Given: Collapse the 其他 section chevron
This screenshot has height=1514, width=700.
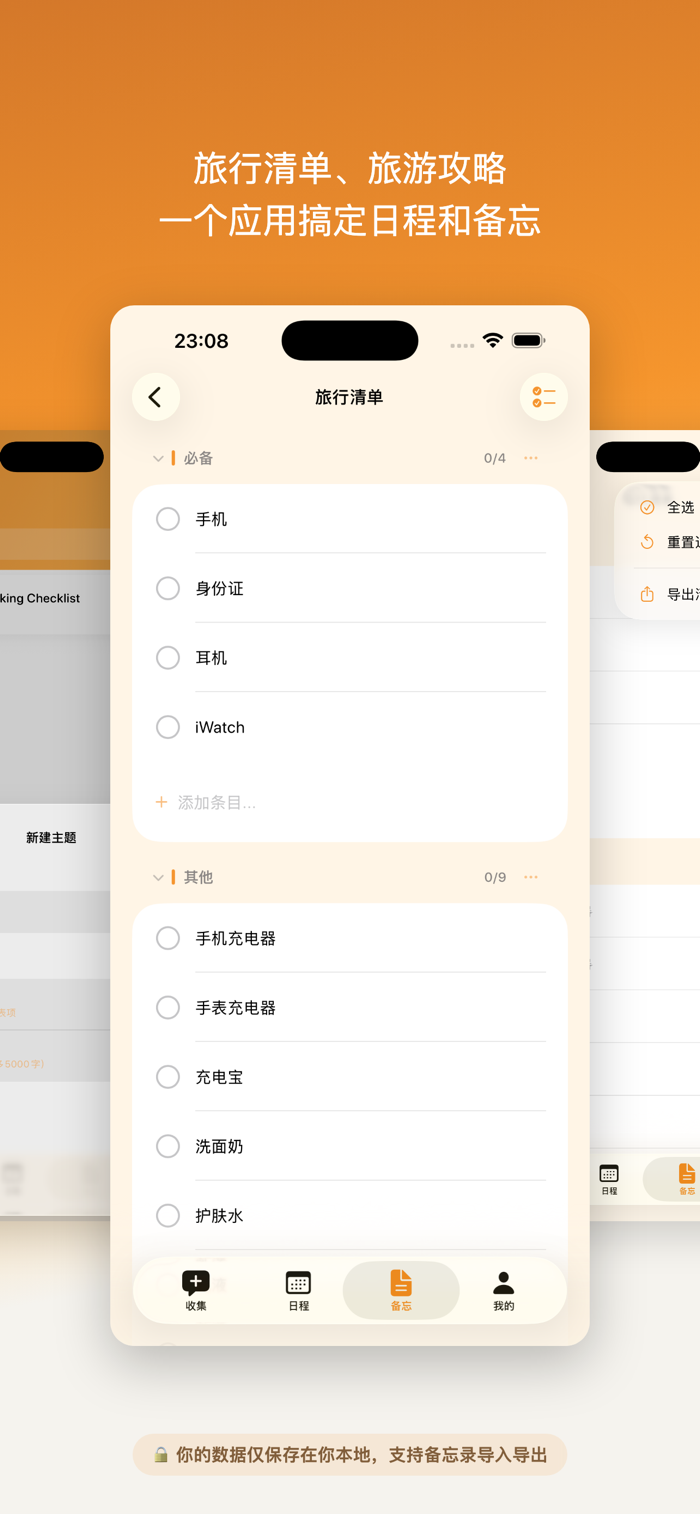Looking at the screenshot, I should tap(158, 878).
